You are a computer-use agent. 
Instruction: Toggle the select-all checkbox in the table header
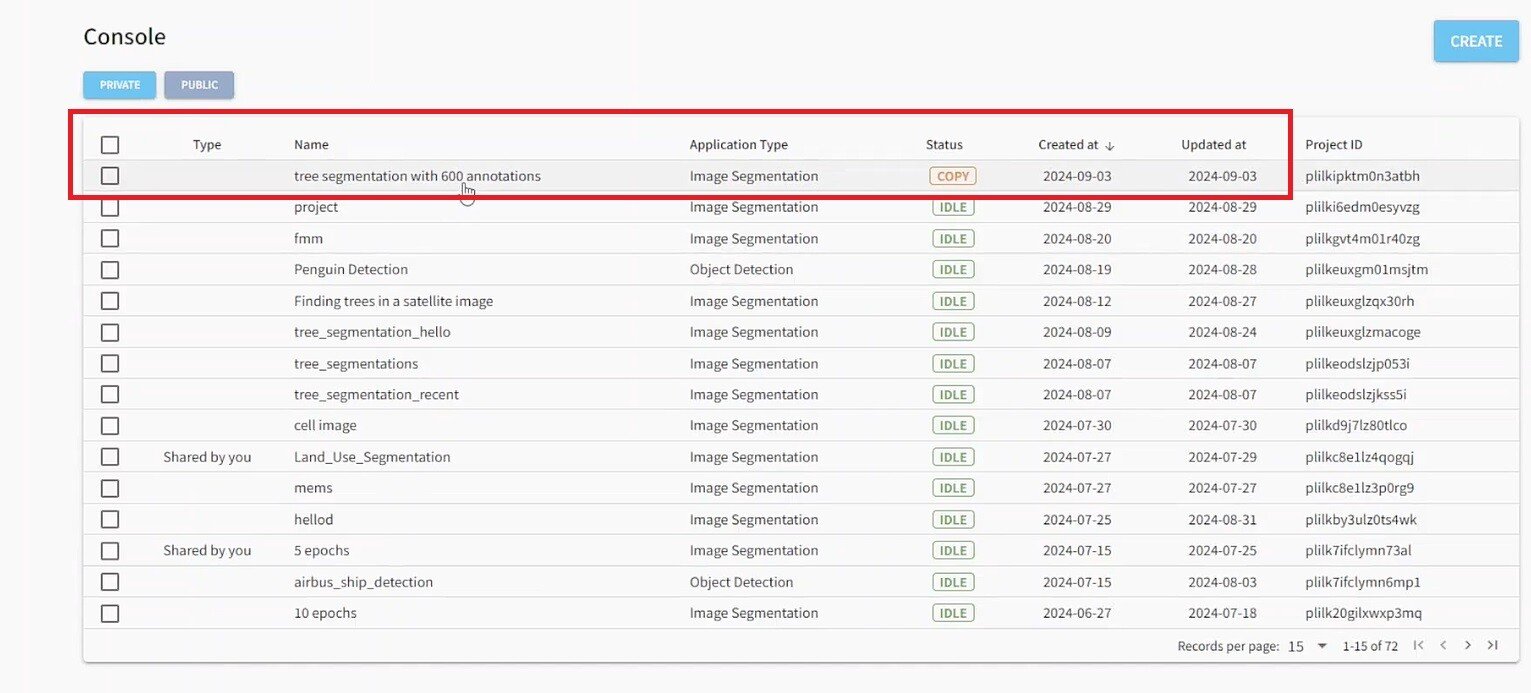pyautogui.click(x=110, y=145)
